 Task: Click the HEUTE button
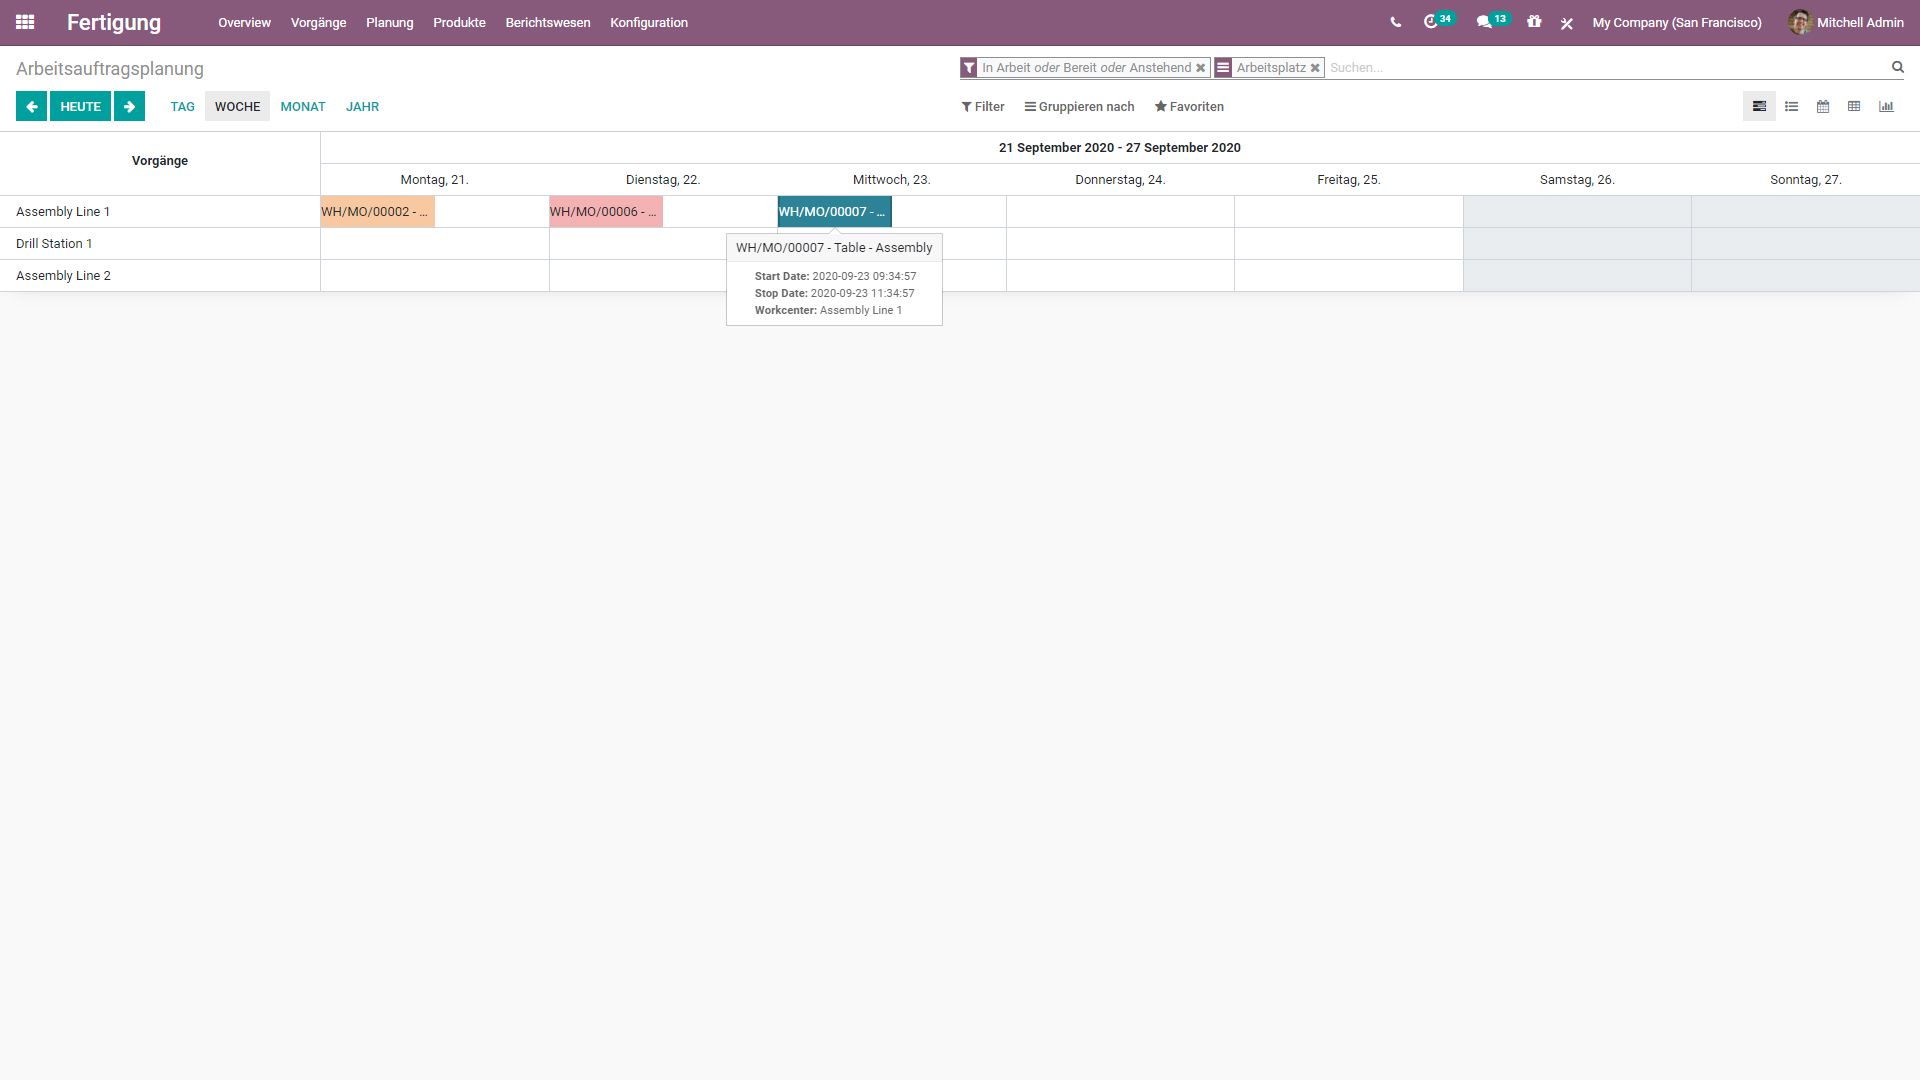pos(80,106)
